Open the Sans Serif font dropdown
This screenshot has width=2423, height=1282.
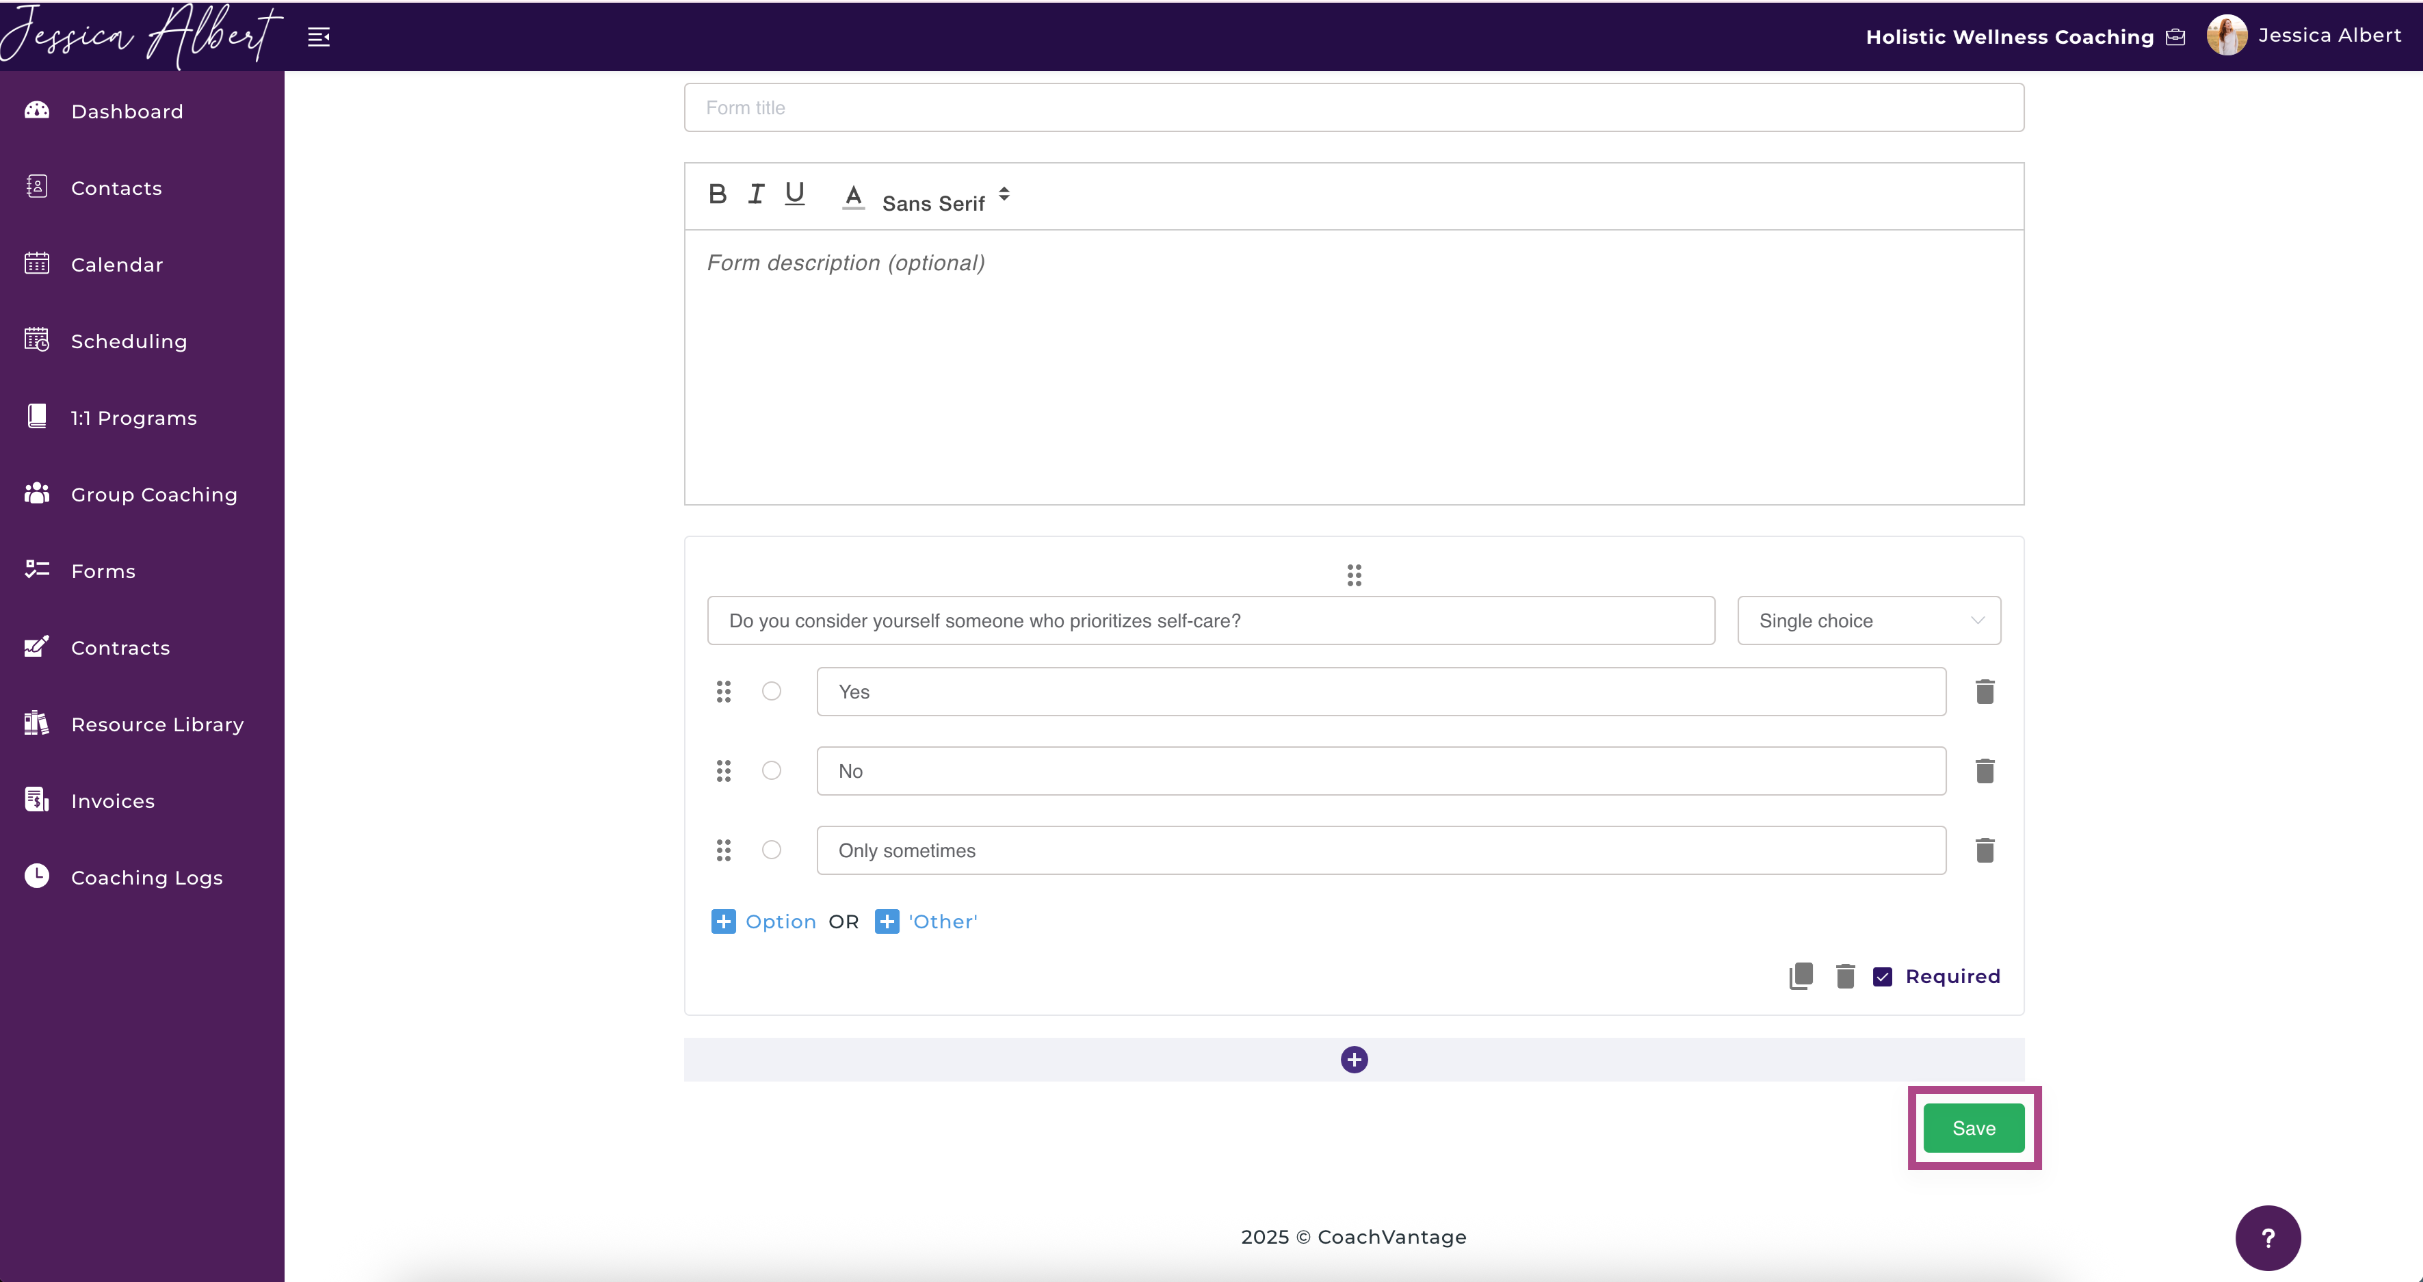tap(946, 201)
